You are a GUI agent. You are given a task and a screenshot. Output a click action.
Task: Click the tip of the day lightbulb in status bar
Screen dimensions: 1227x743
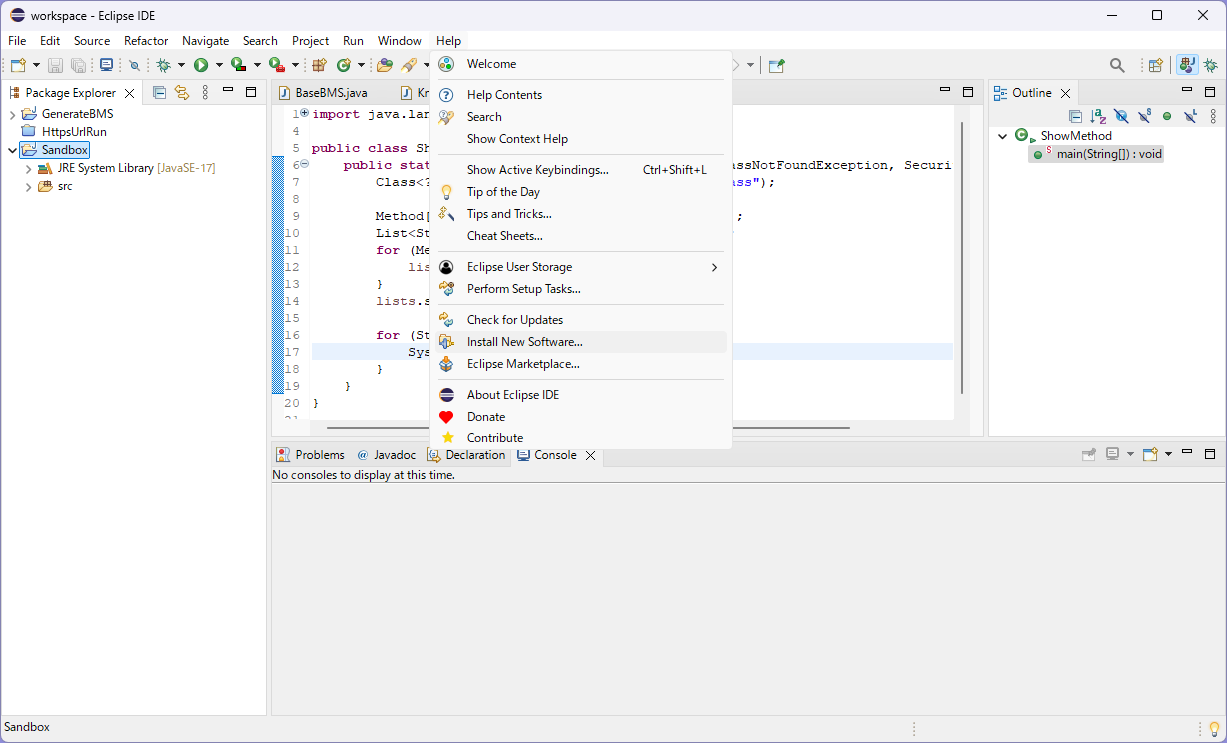pyautogui.click(x=1214, y=729)
